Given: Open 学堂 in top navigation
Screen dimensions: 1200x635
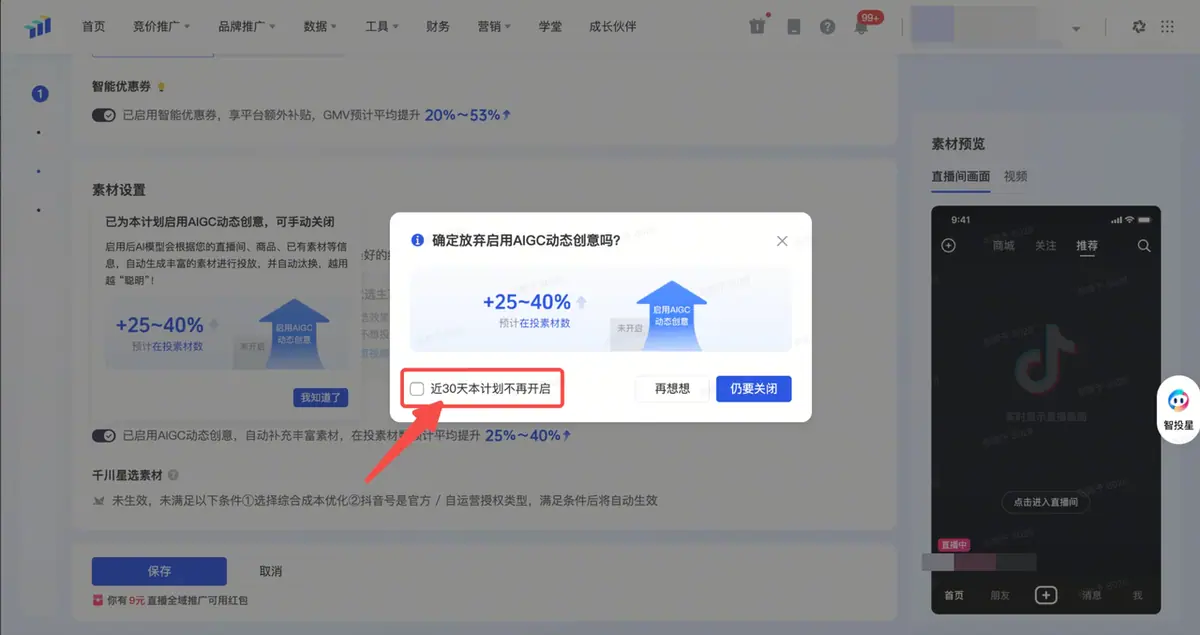Looking at the screenshot, I should click(551, 27).
